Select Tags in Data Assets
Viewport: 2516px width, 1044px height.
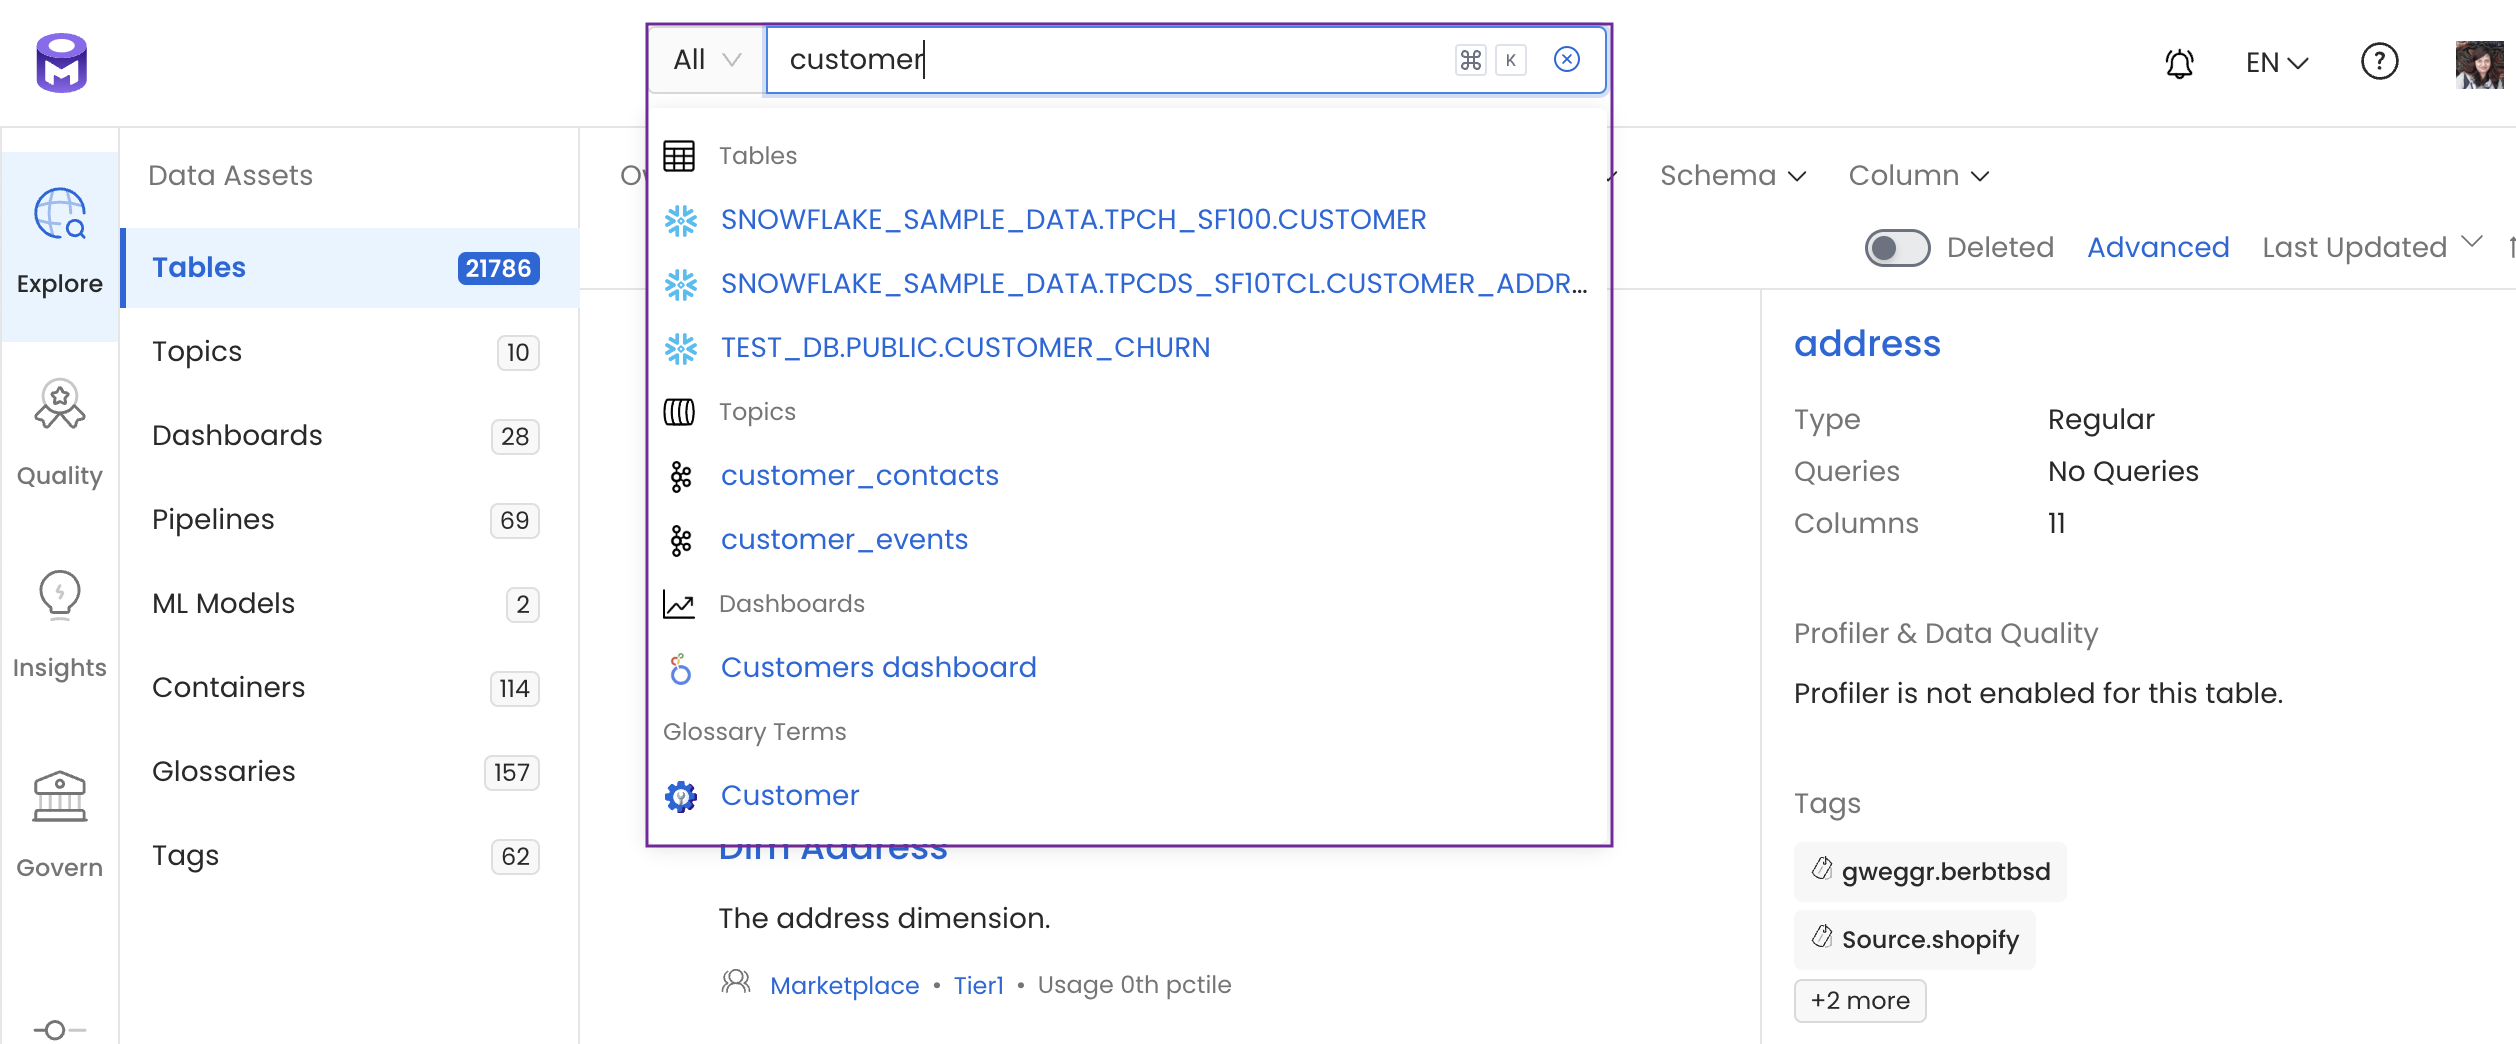350,856
